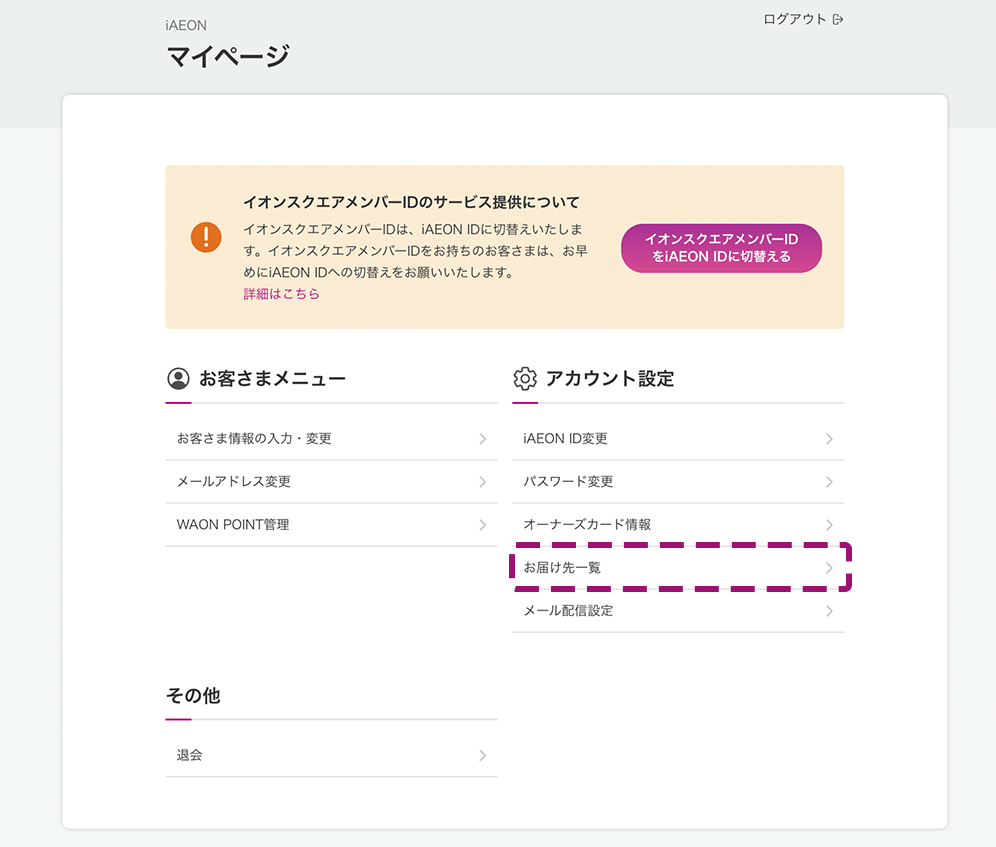Click chevron on iAEON ID変更 row
Viewport: 996px width, 847px height.
829,439
